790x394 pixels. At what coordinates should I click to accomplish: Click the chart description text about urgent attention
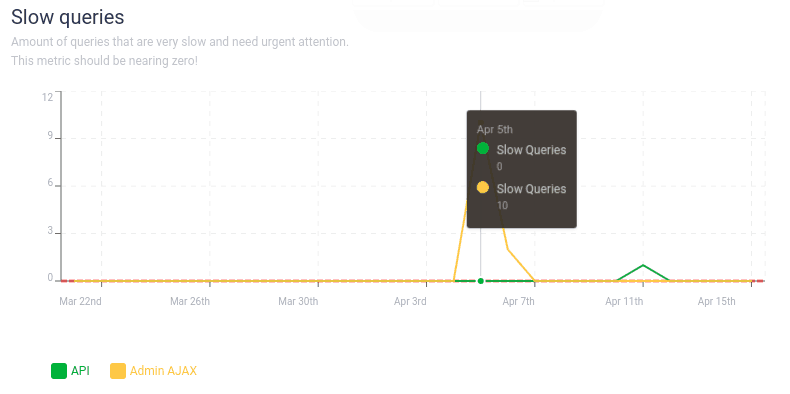click(180, 42)
